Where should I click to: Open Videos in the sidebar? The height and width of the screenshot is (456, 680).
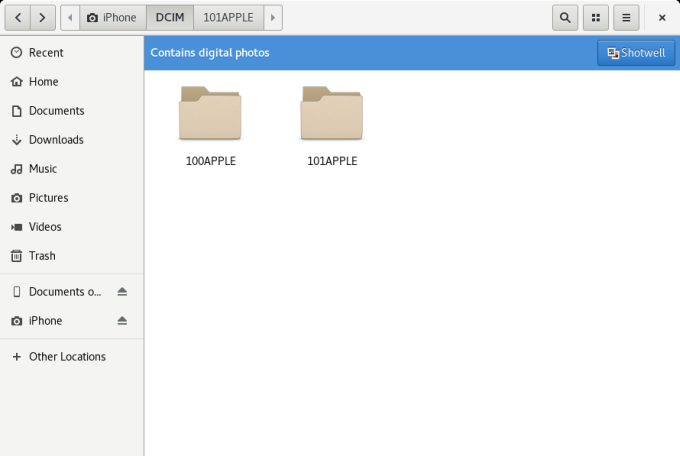[72, 227]
